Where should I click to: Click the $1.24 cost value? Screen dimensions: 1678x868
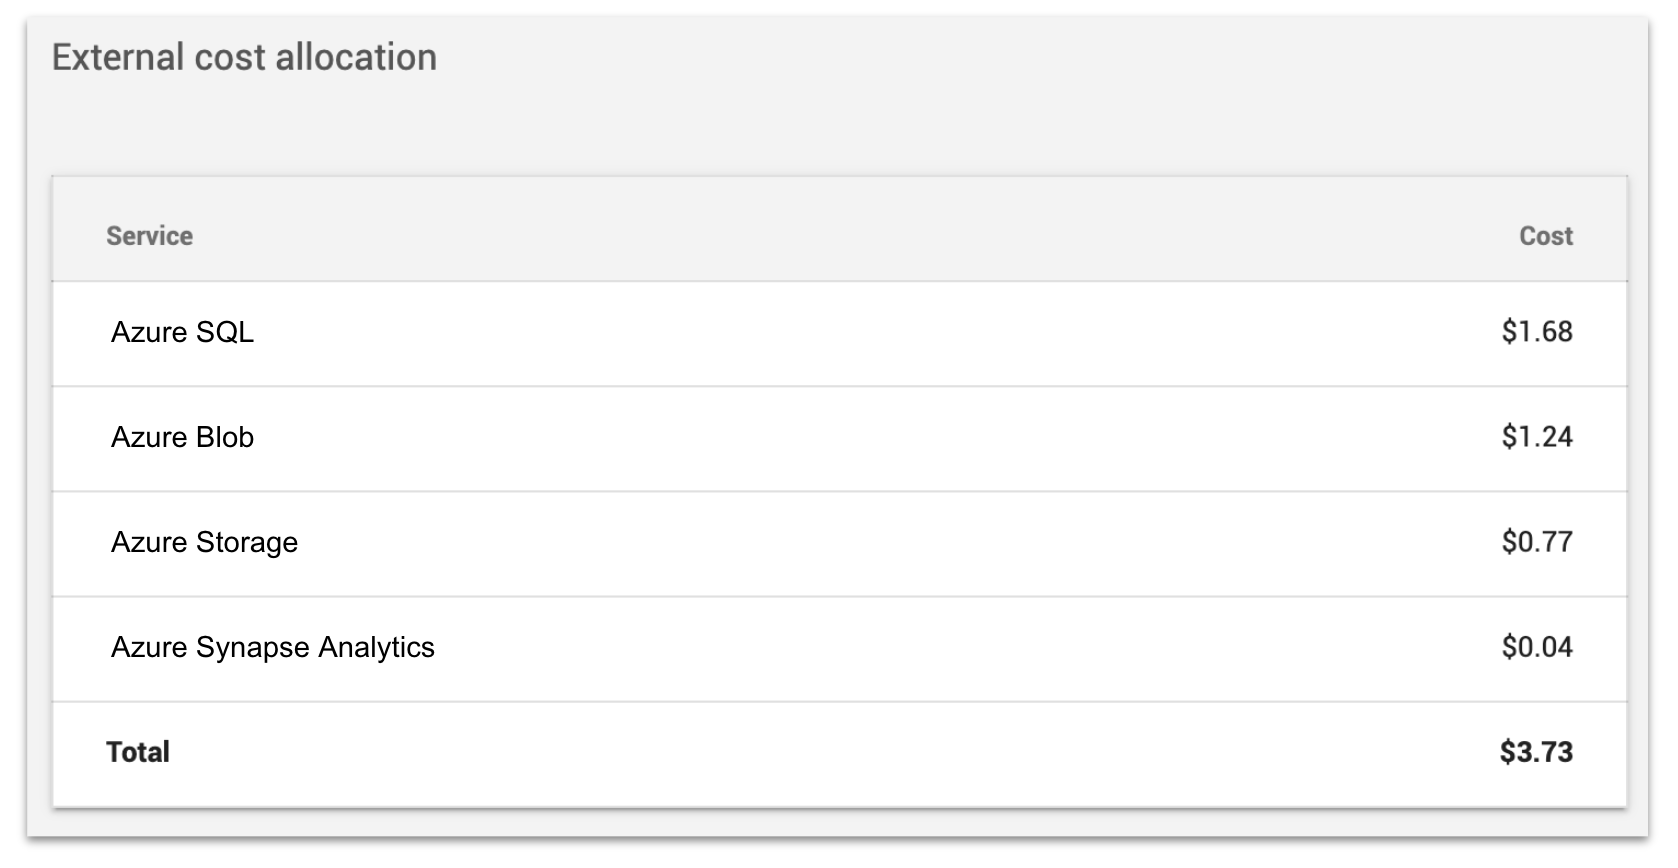[1537, 437]
